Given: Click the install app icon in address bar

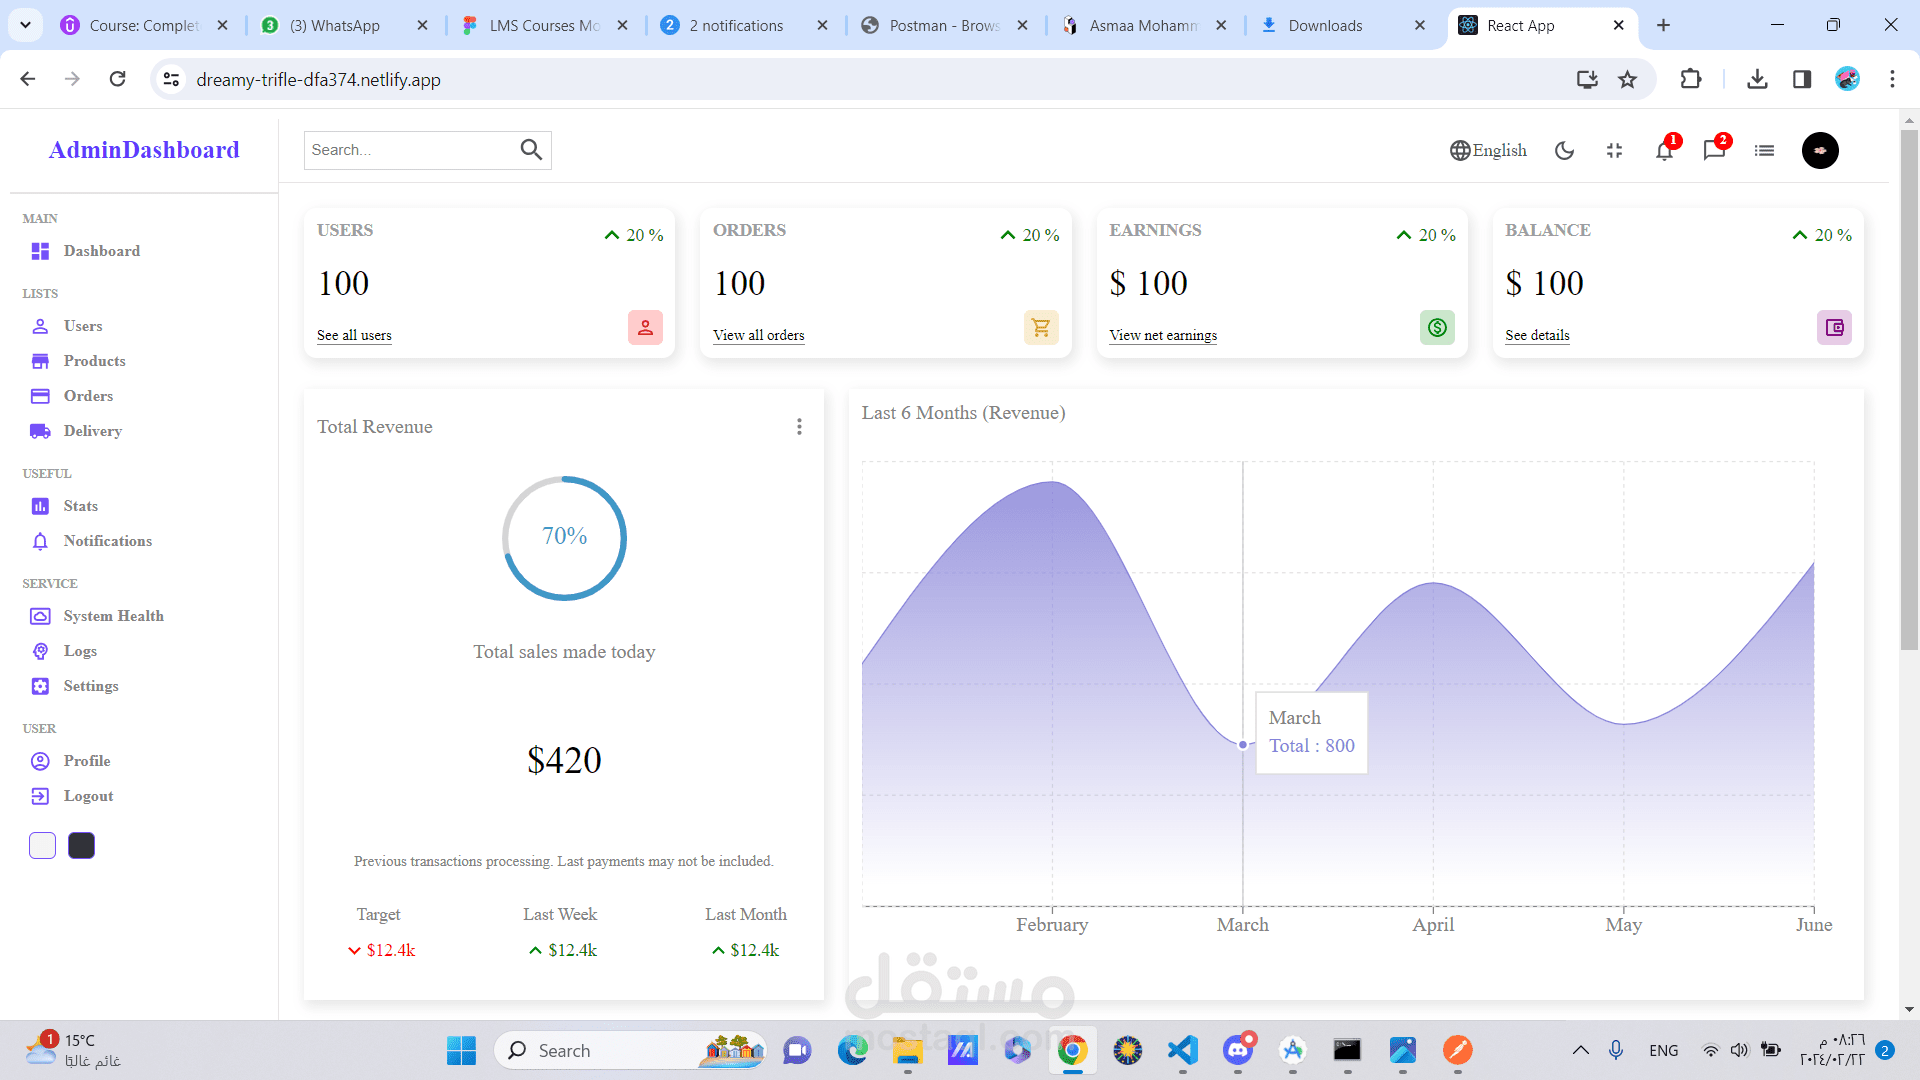Looking at the screenshot, I should point(1587,79).
